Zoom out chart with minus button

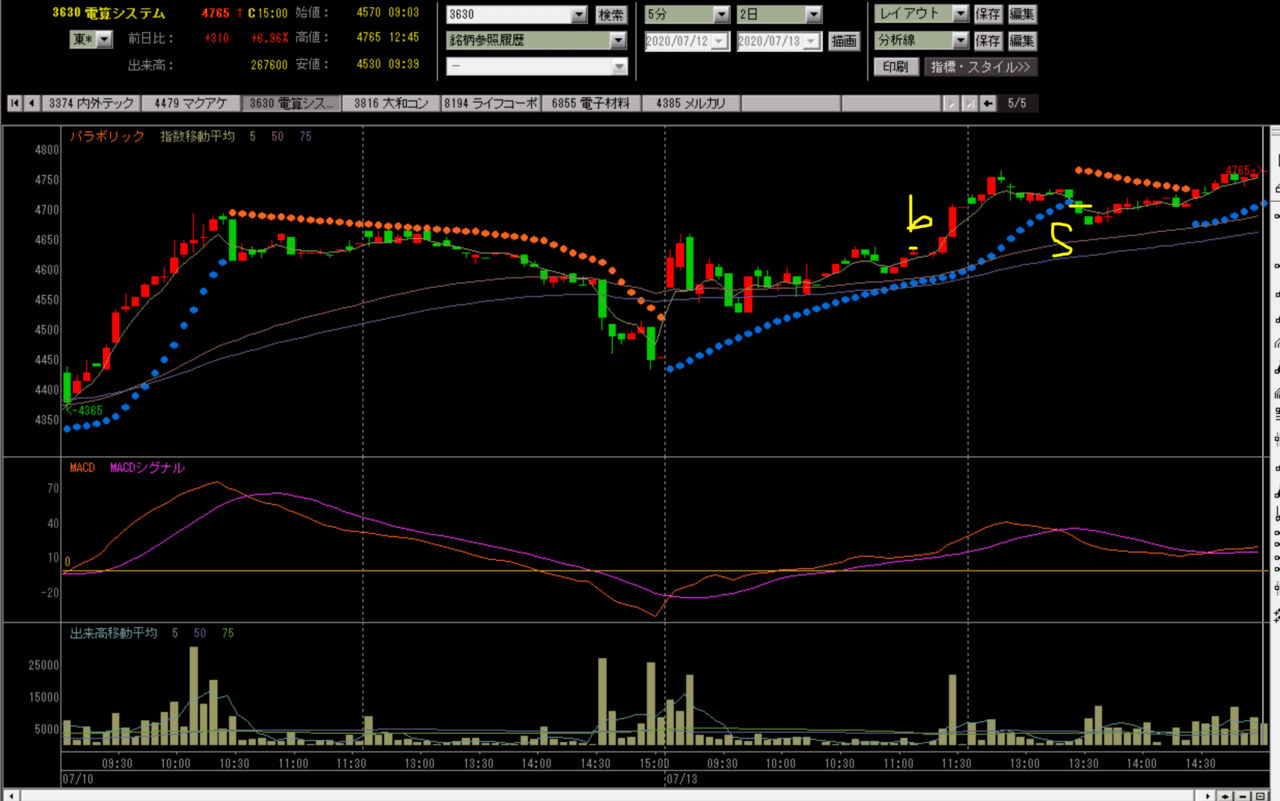click(x=1242, y=795)
